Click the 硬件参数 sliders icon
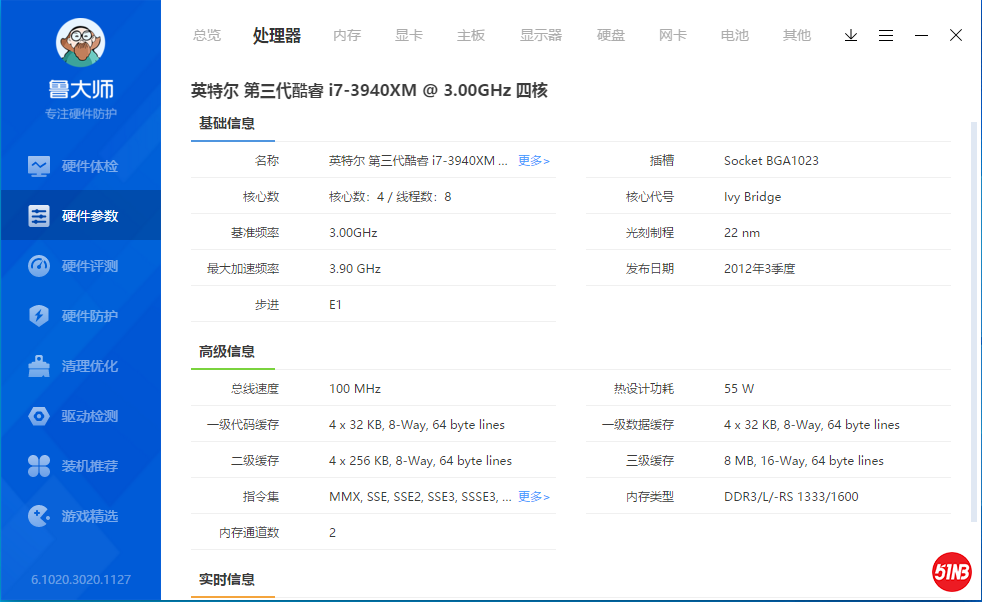The image size is (982, 602). pyautogui.click(x=39, y=216)
